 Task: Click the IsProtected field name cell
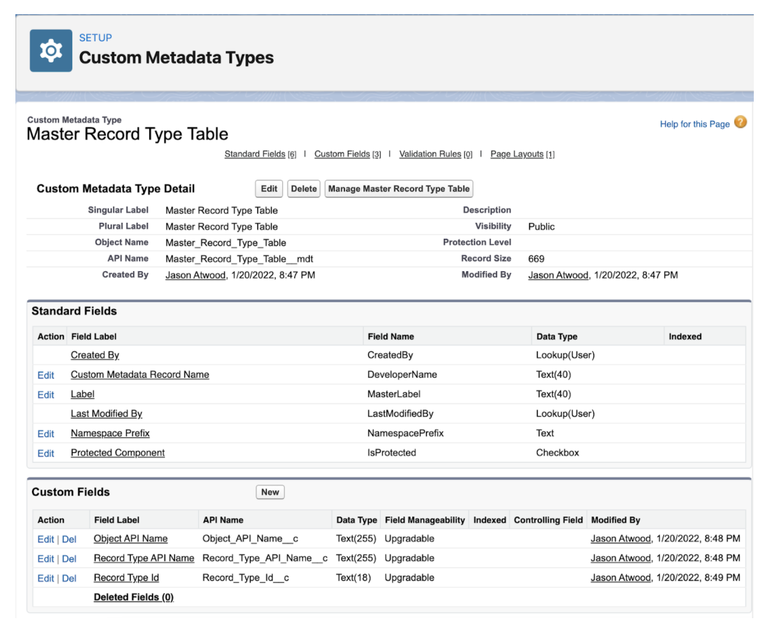pos(391,453)
